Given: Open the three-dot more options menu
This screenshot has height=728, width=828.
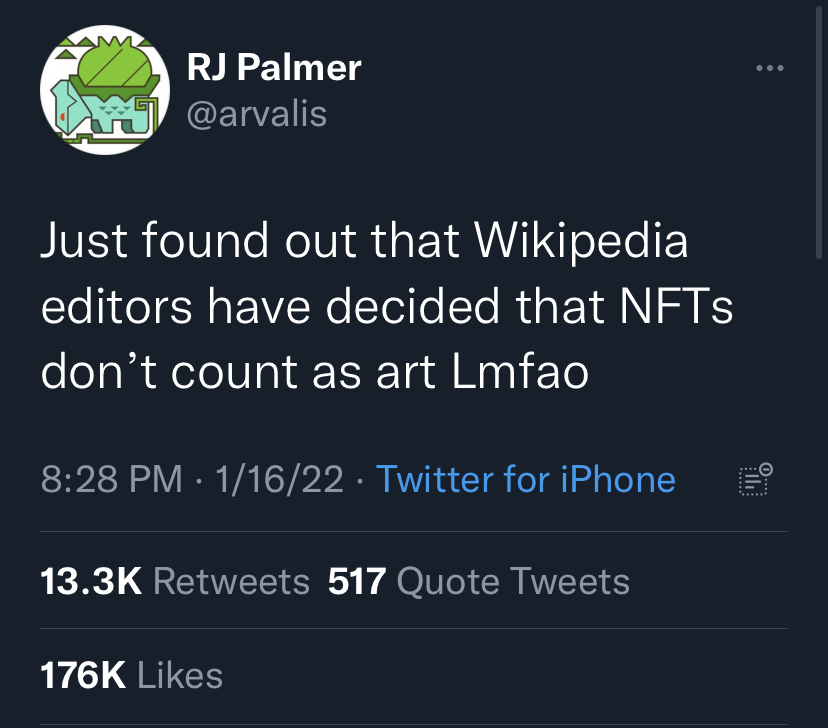Looking at the screenshot, I should click(769, 68).
